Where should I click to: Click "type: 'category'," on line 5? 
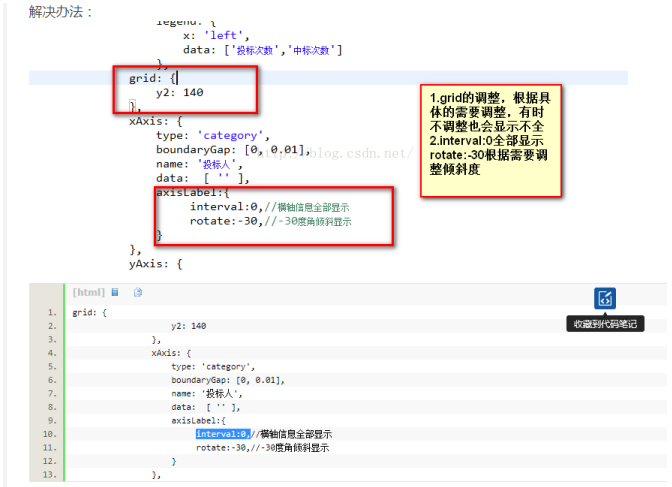click(x=213, y=367)
